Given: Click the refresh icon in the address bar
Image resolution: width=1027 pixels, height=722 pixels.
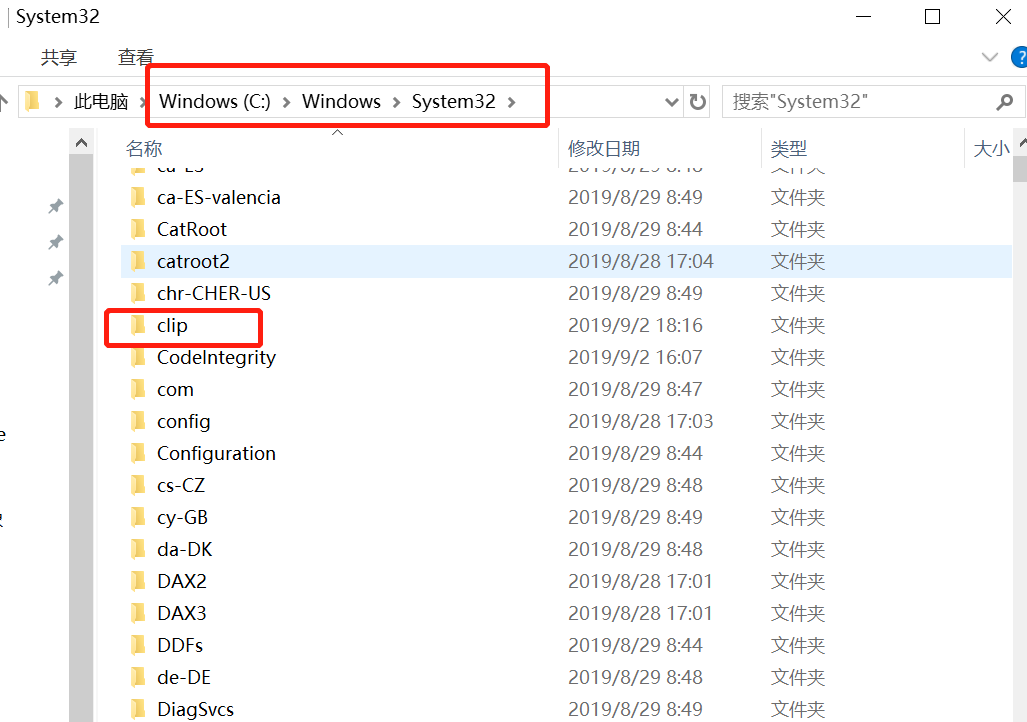Looking at the screenshot, I should pyautogui.click(x=697, y=101).
